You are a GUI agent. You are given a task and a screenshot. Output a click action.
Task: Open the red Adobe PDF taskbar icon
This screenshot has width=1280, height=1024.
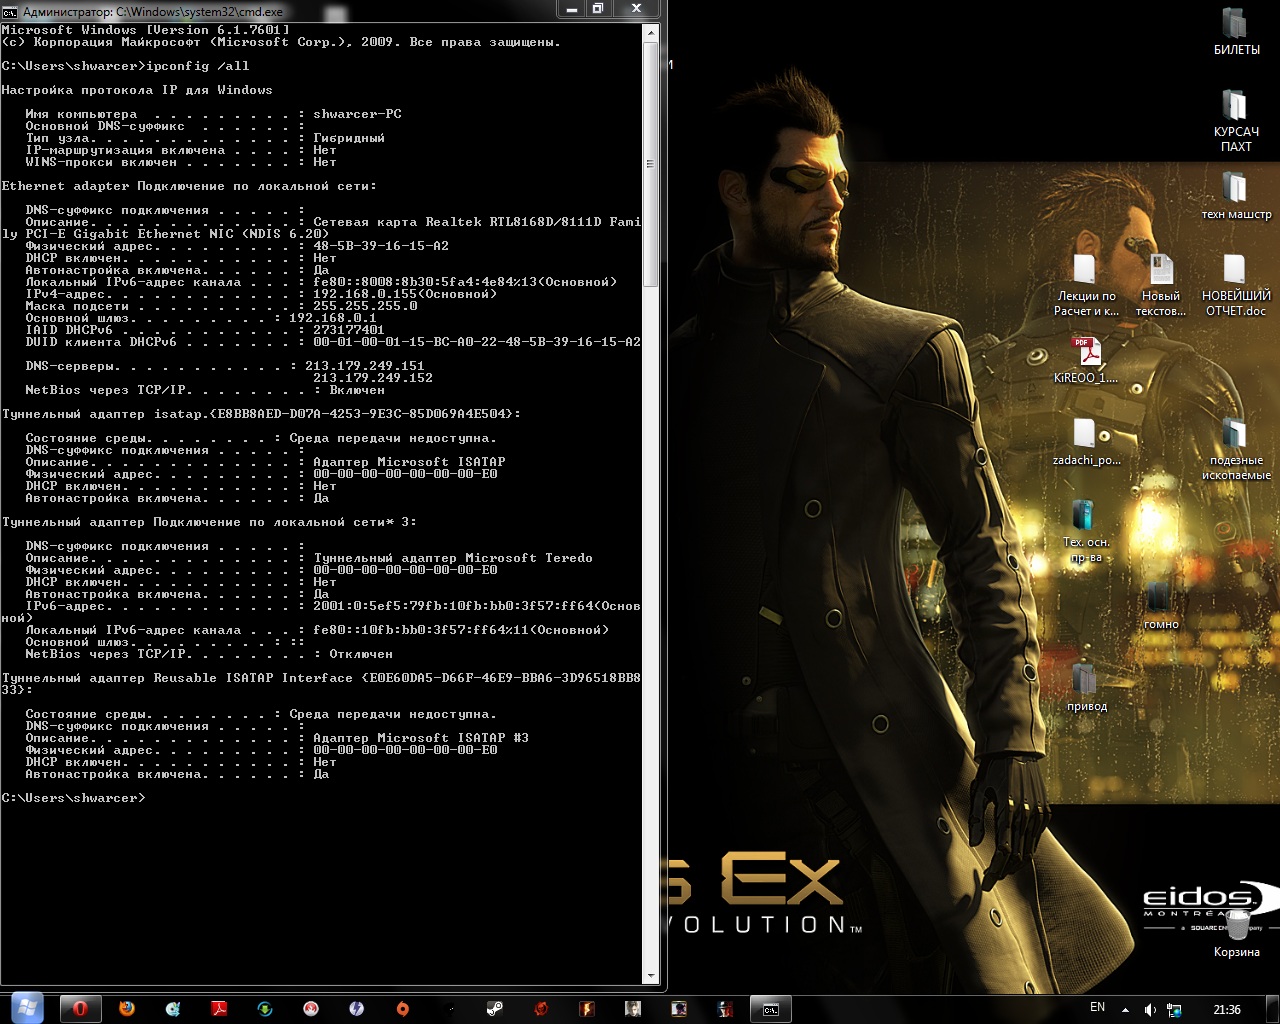(219, 1009)
